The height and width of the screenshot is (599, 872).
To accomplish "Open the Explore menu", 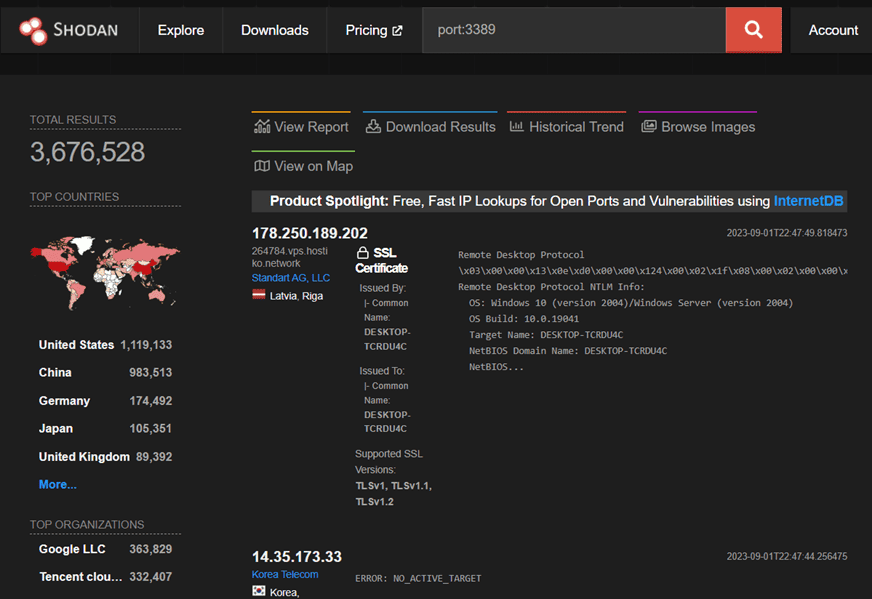I will [180, 30].
